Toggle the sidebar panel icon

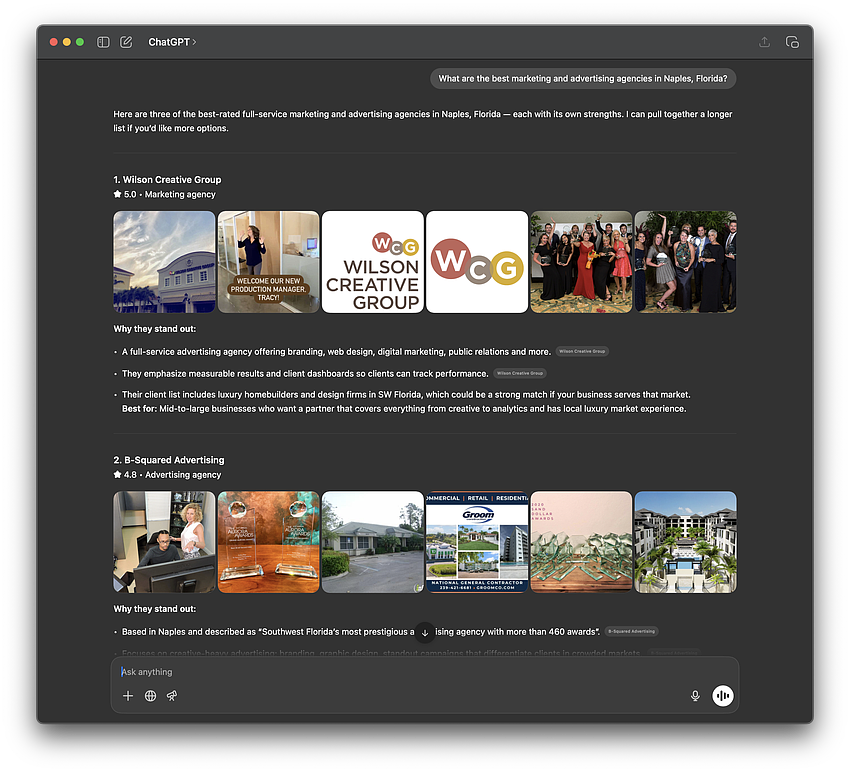103,42
